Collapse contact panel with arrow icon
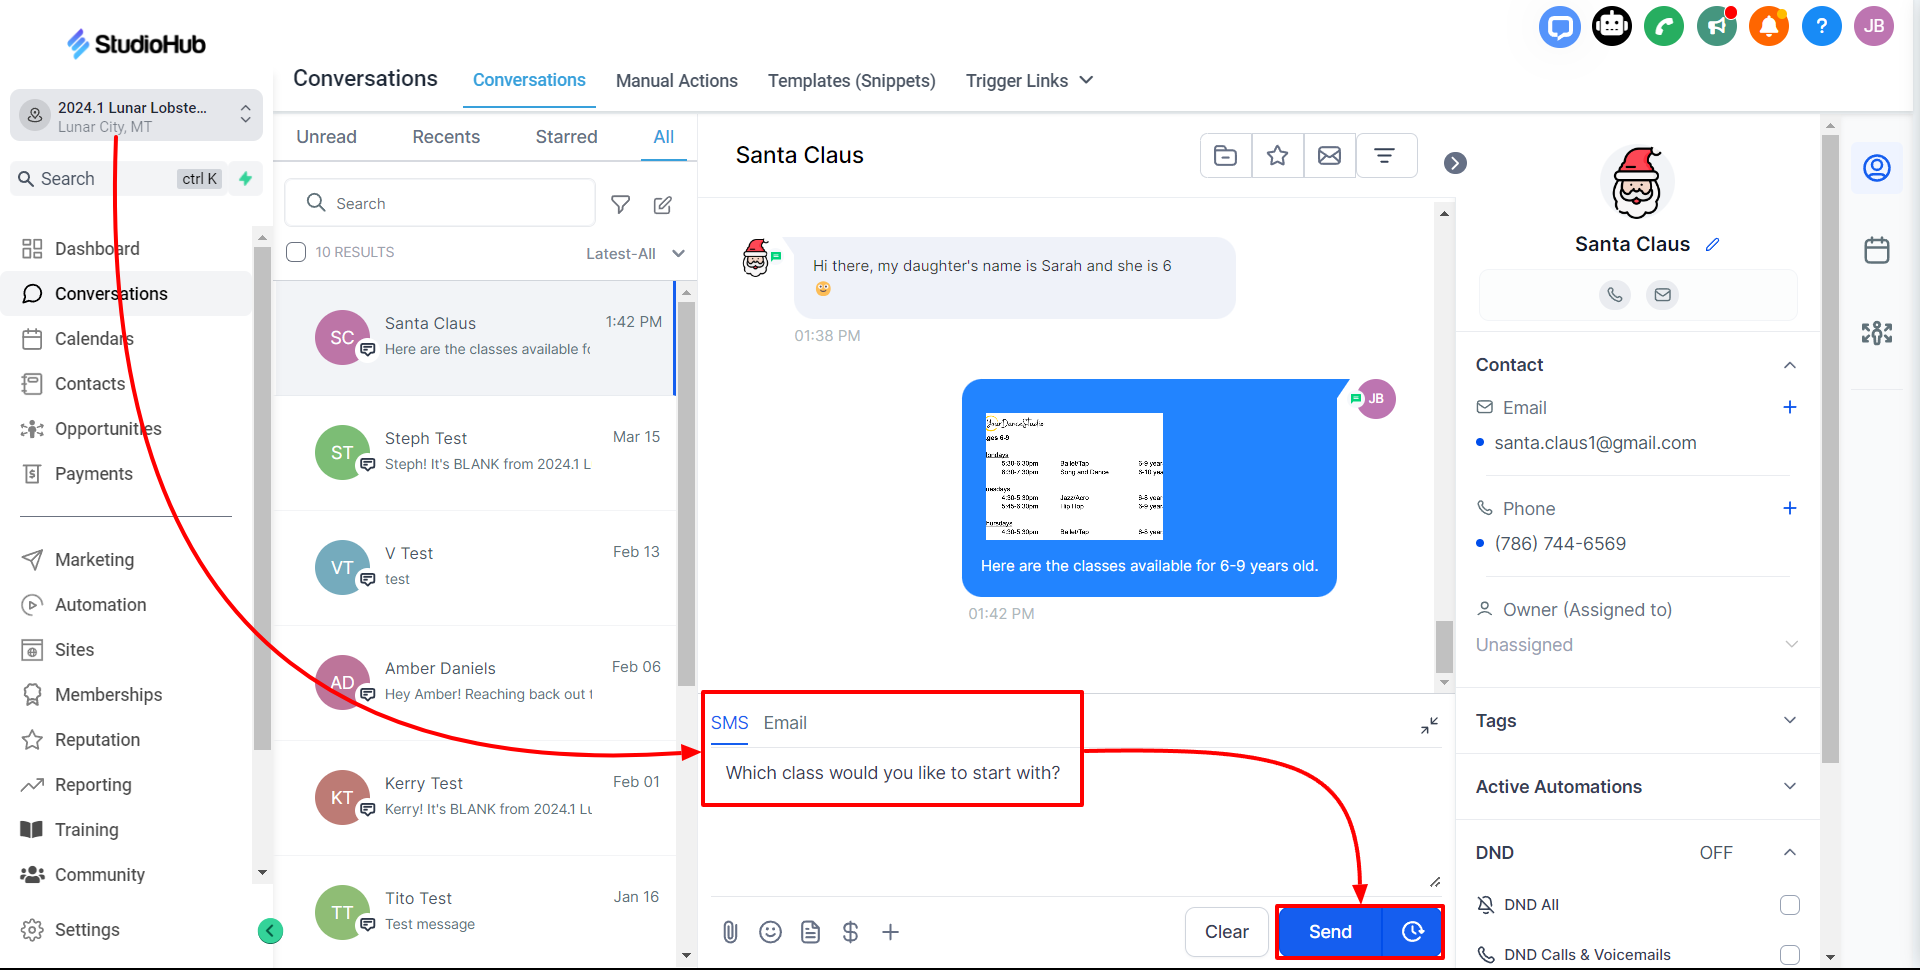 click(1456, 163)
